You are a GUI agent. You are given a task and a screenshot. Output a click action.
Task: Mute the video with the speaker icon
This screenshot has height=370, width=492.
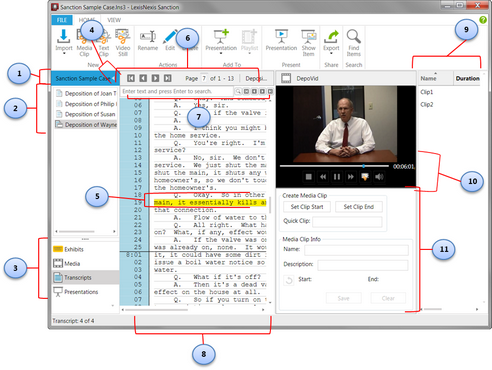point(379,177)
